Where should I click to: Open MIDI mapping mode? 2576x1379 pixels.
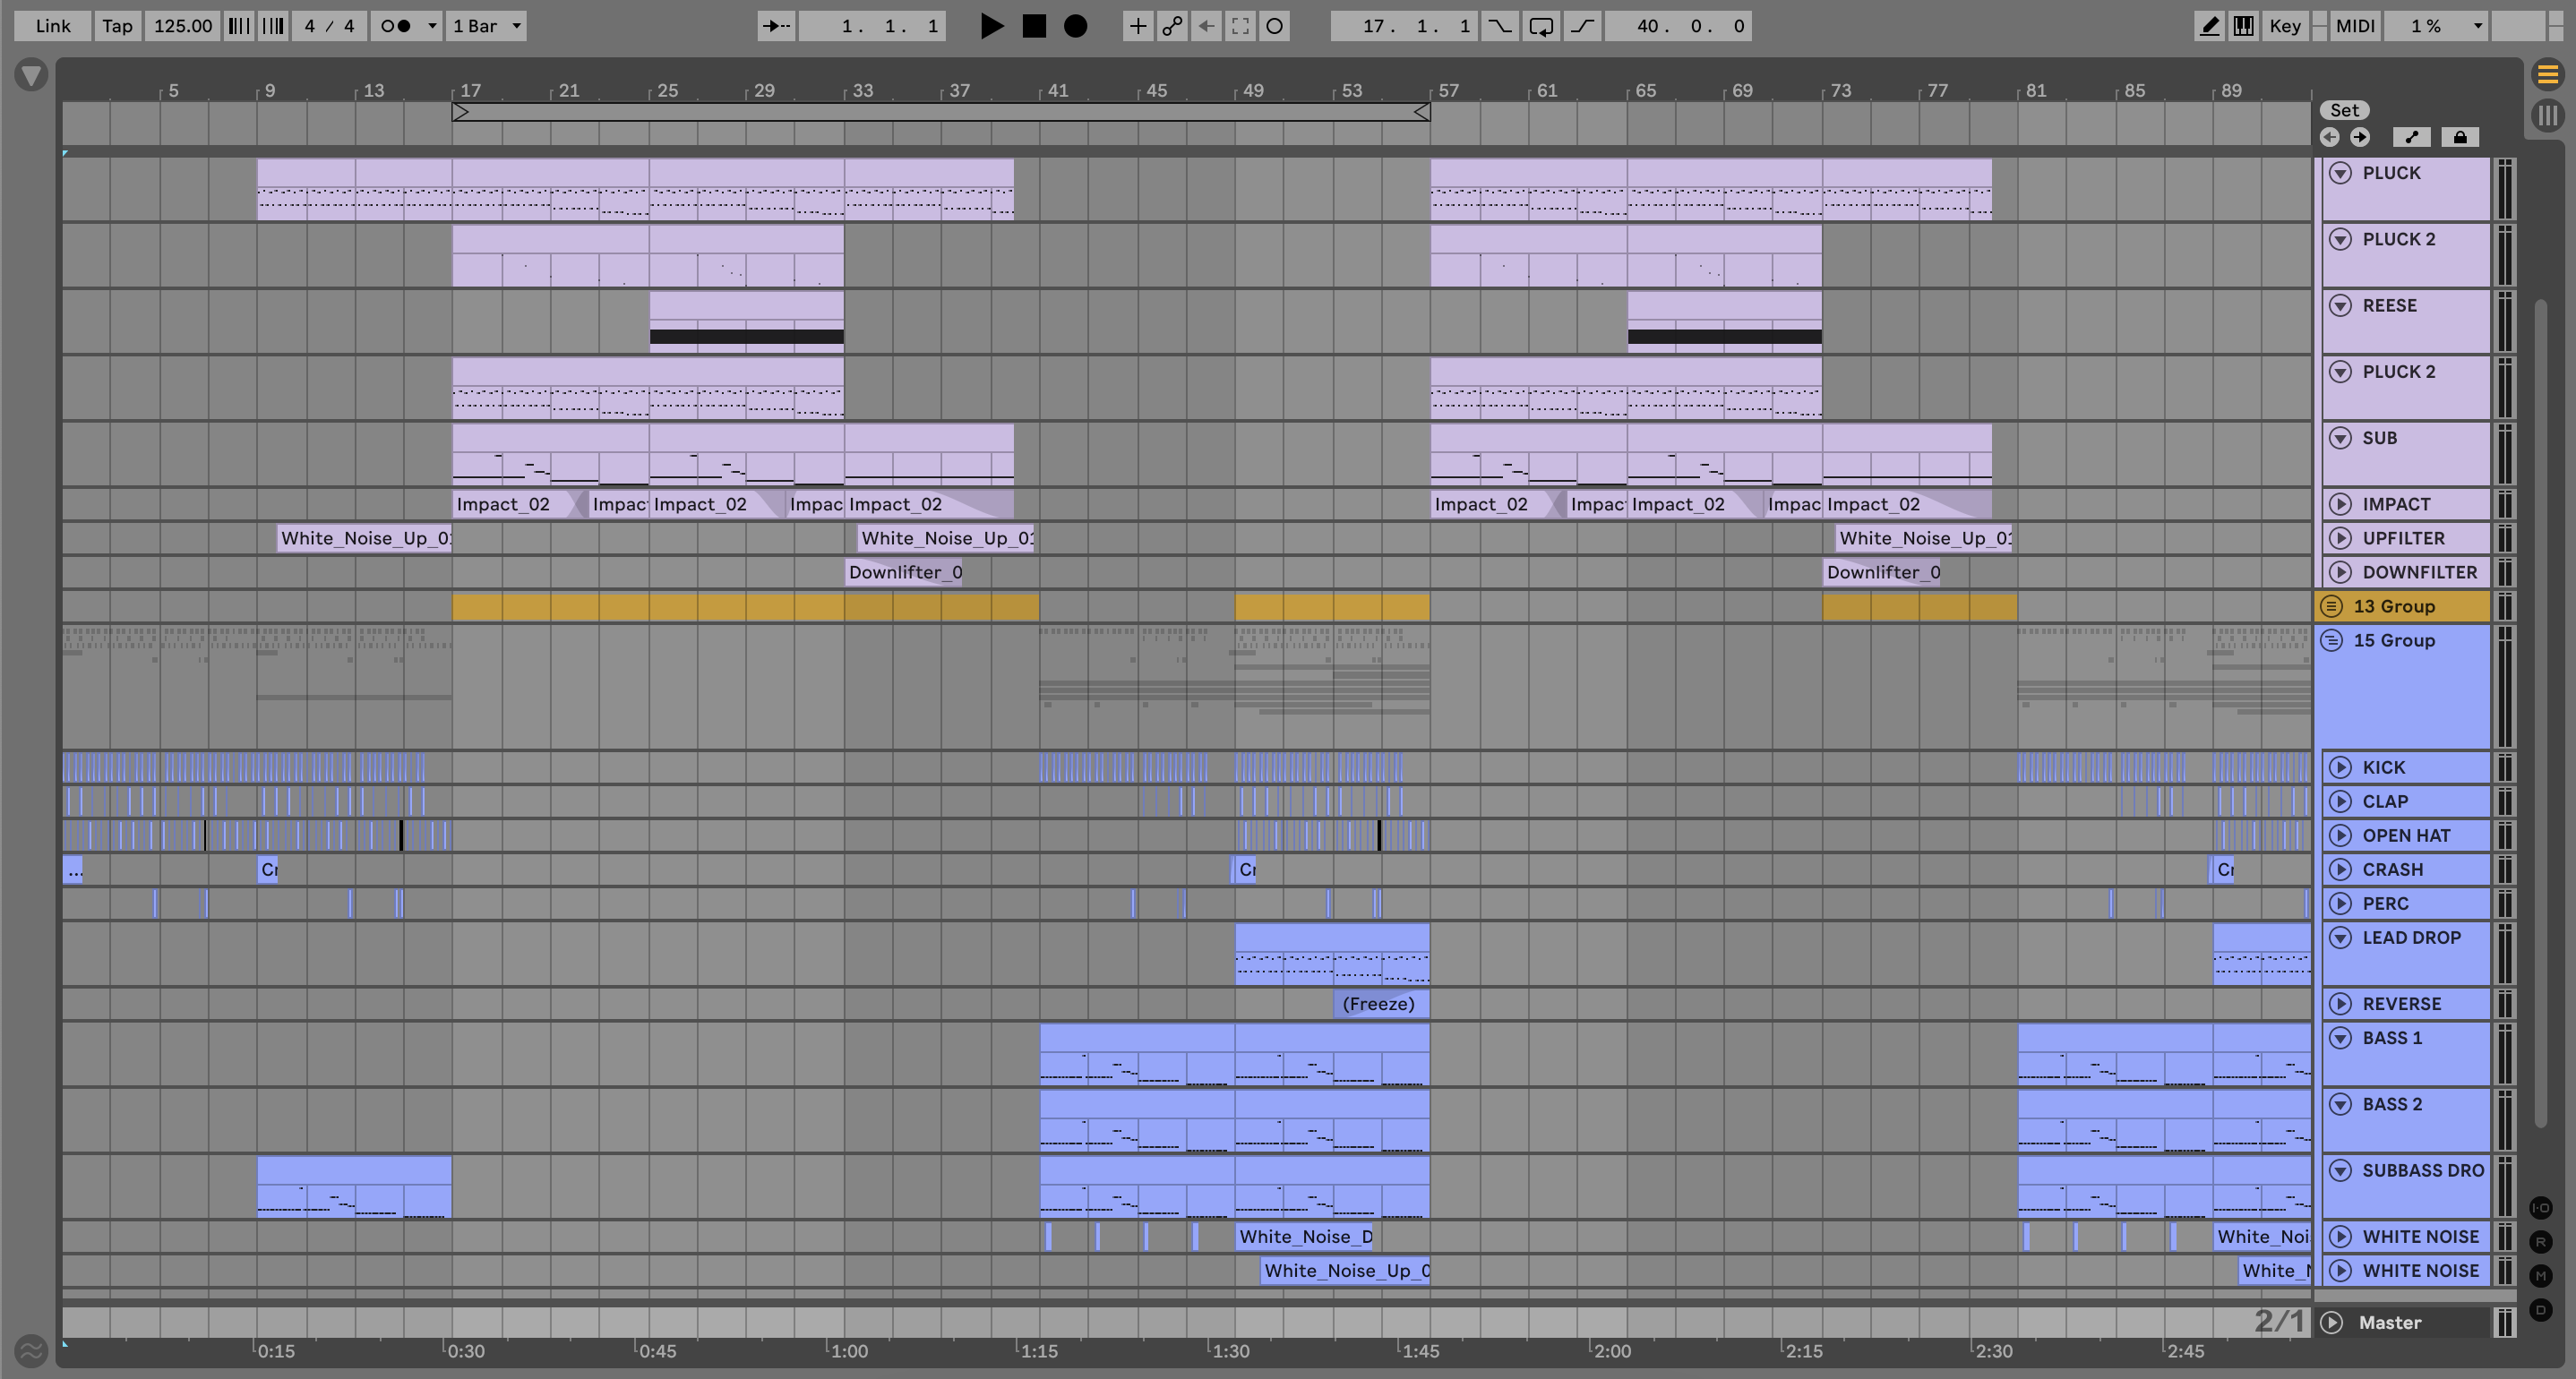(x=2354, y=26)
